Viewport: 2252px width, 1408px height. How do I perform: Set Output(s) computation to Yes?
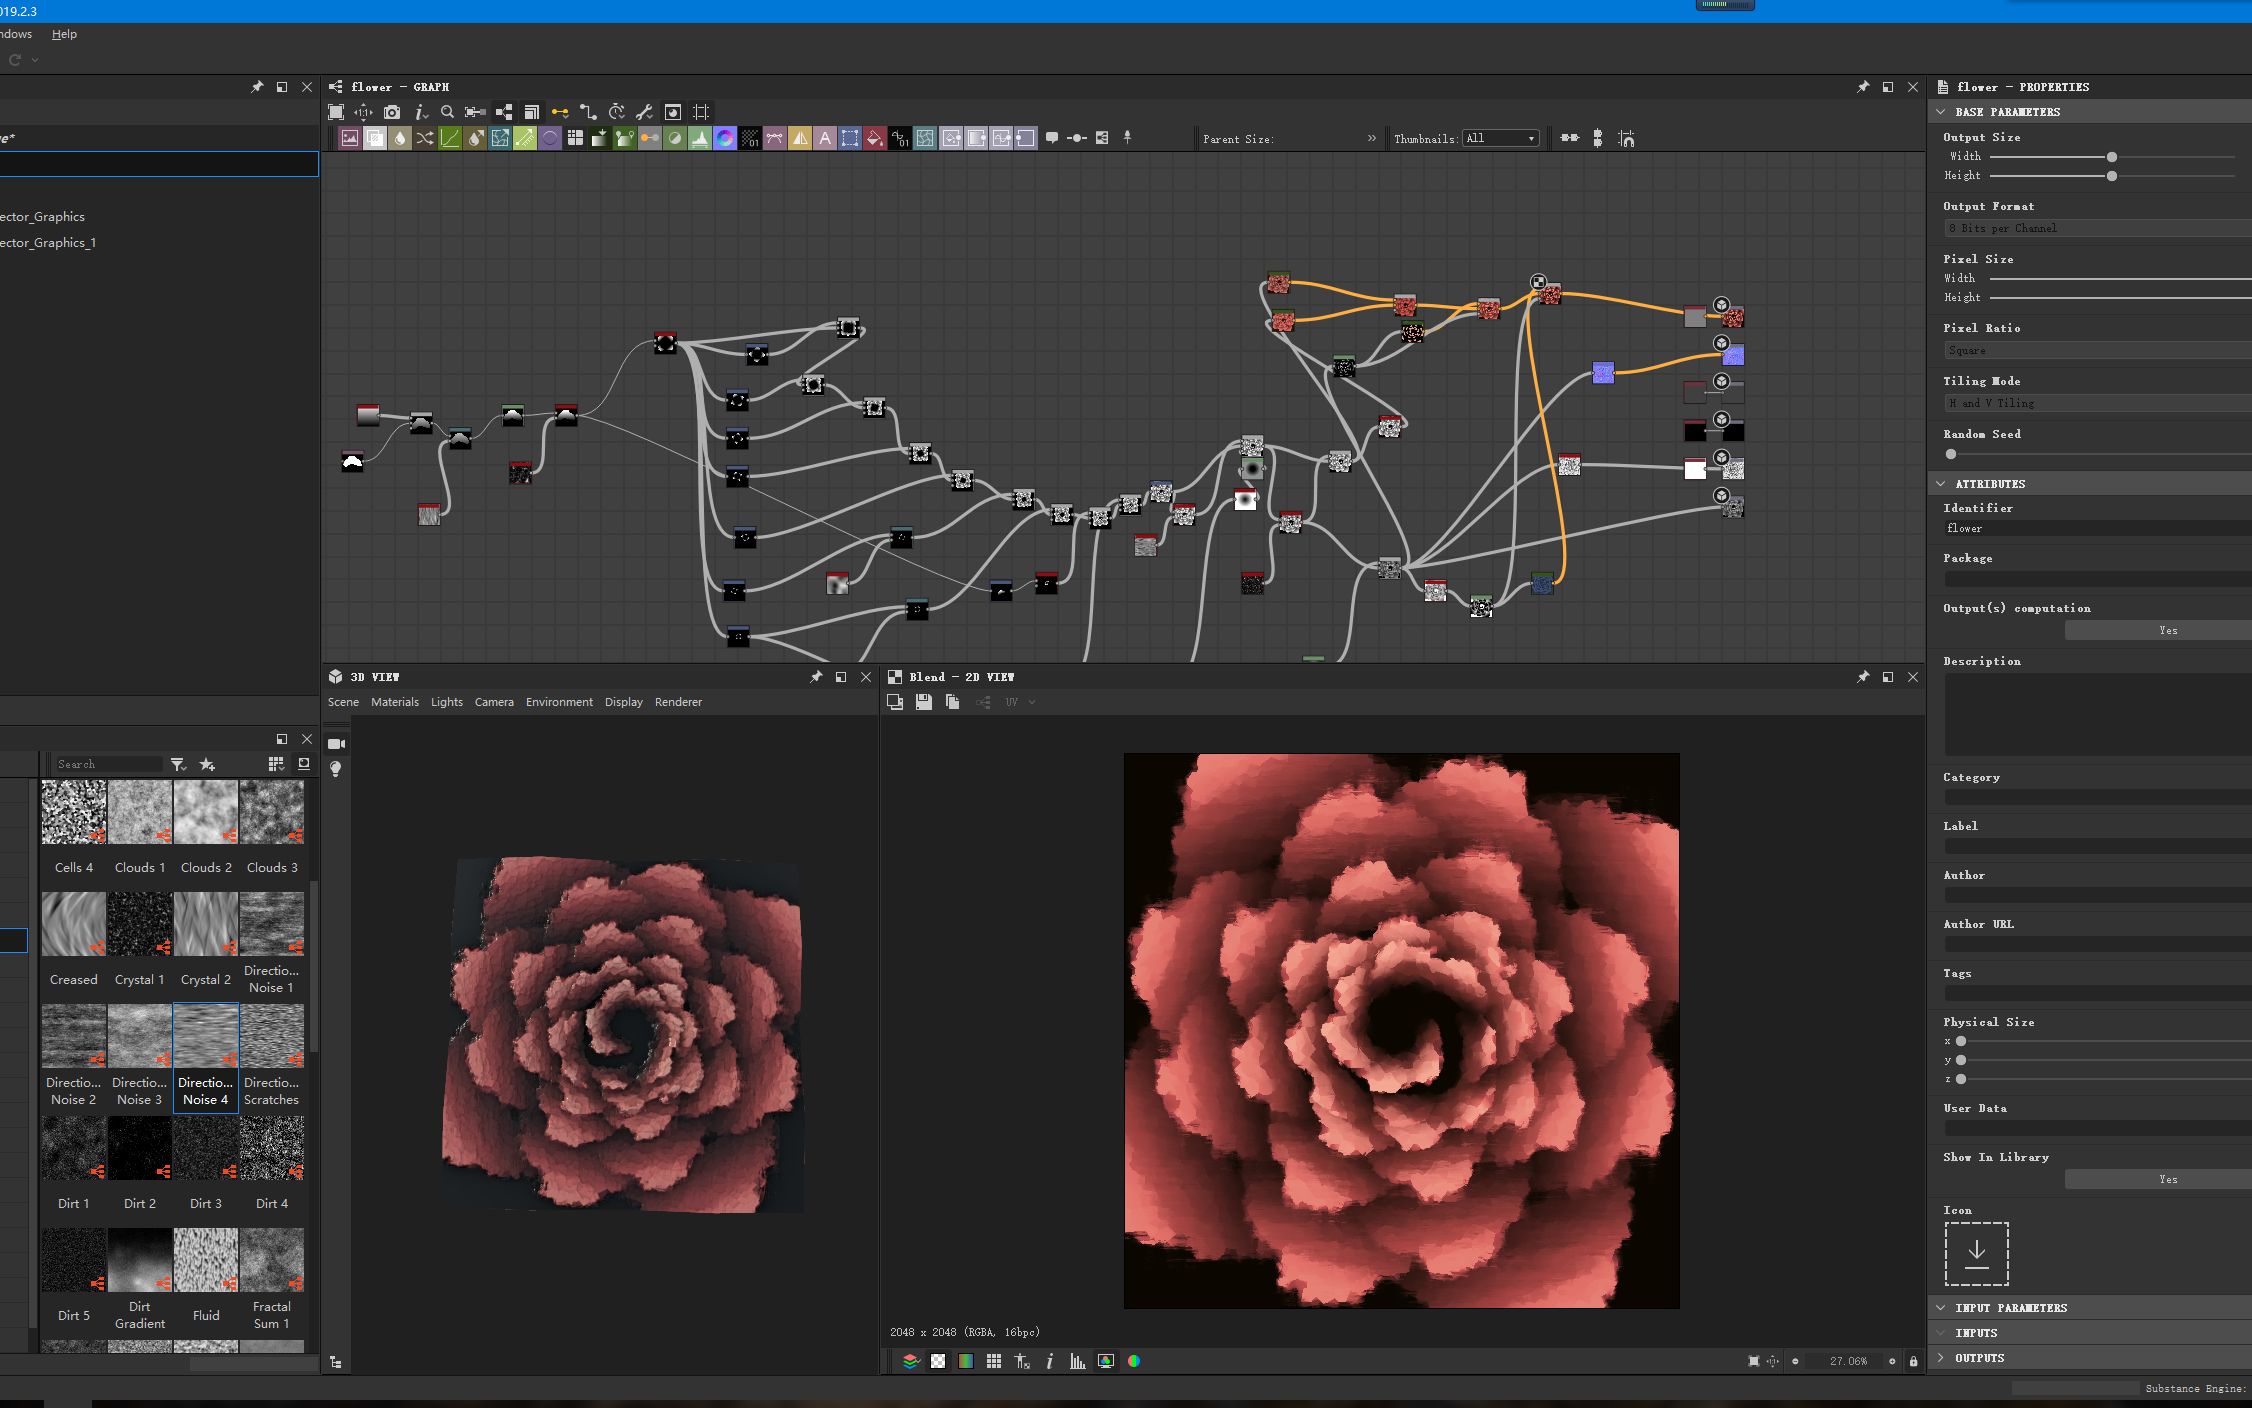[2166, 630]
